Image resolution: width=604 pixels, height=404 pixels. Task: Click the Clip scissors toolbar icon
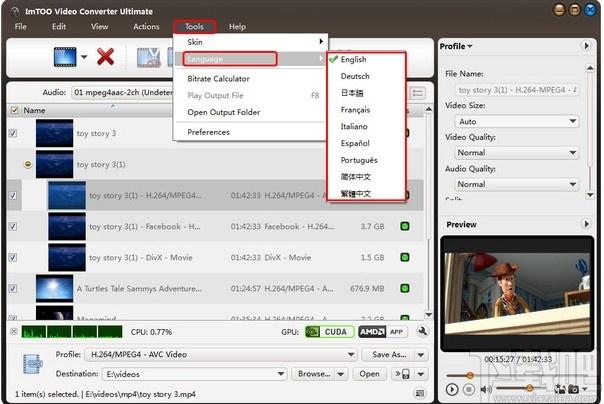point(149,57)
